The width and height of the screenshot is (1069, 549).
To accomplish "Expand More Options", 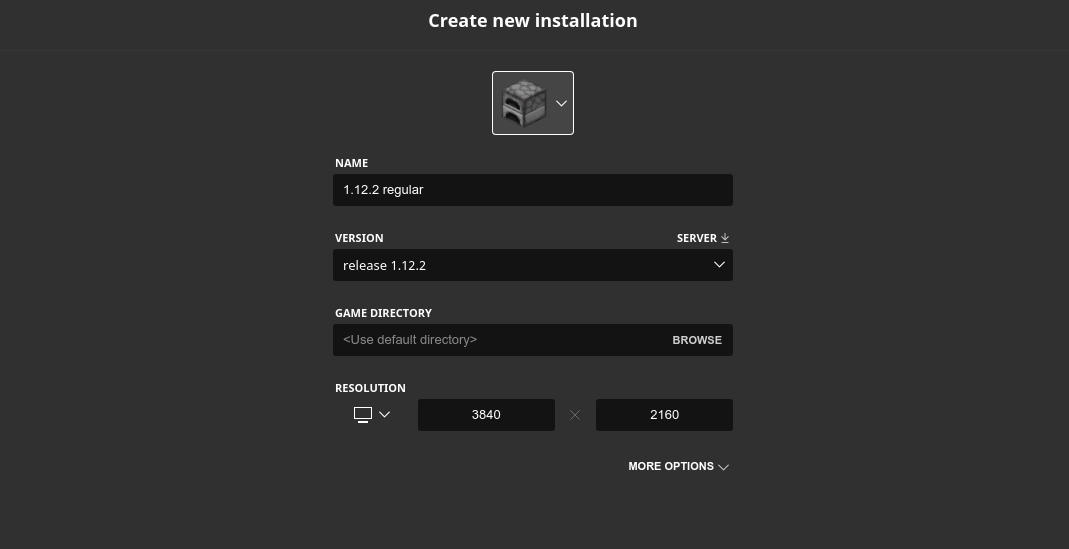I will tap(678, 466).
